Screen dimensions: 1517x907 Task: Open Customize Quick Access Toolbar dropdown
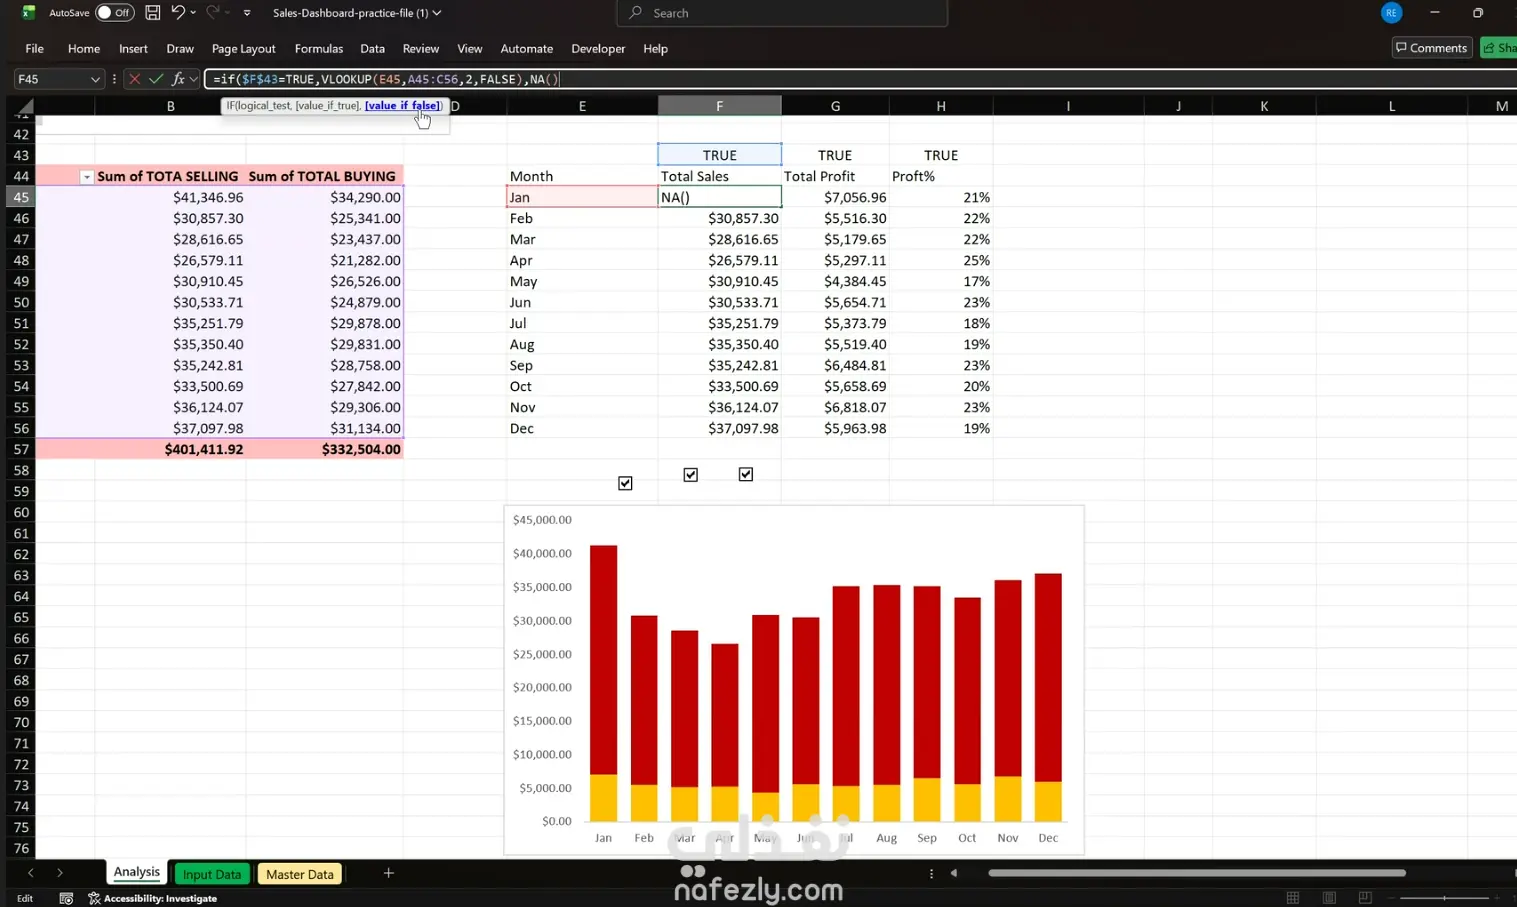(247, 13)
